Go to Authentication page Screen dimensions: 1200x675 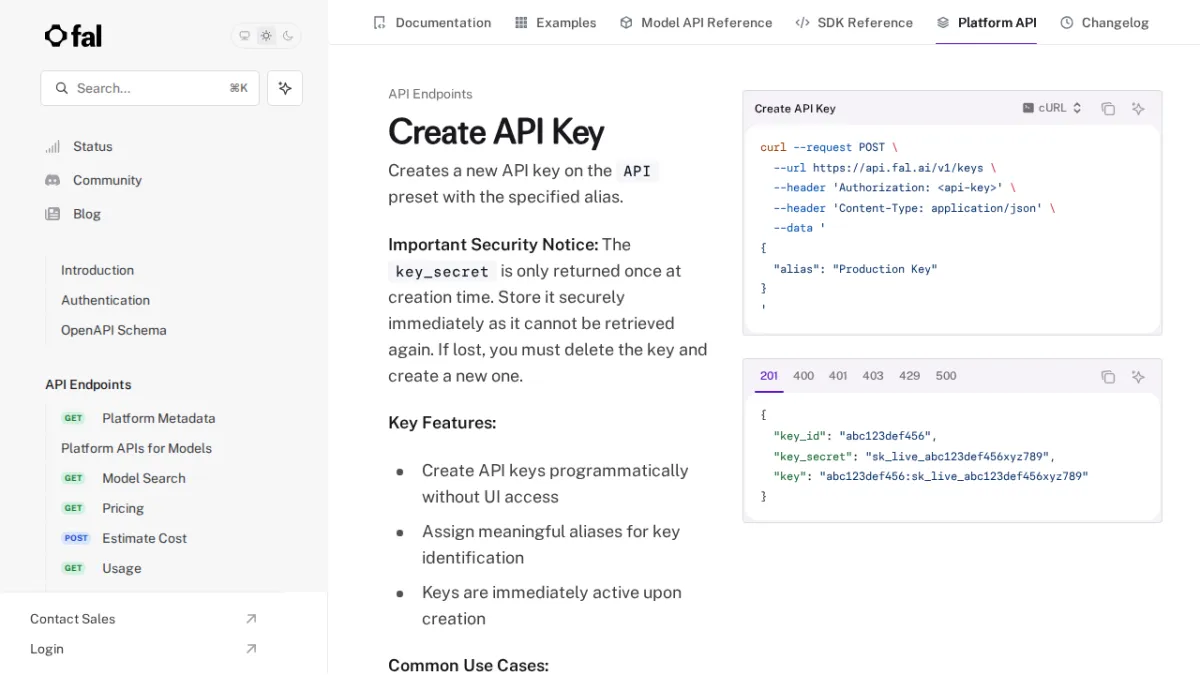click(105, 300)
